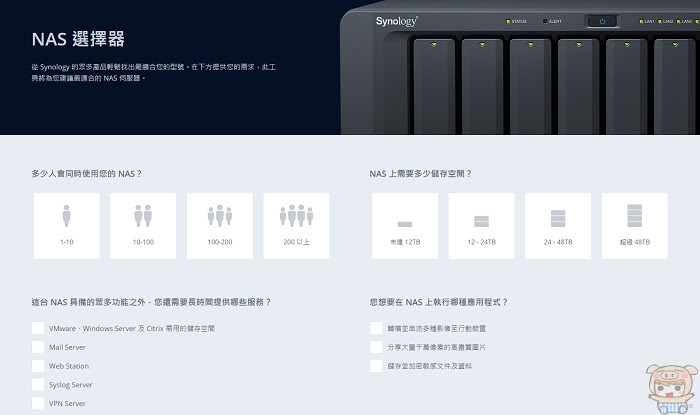The height and width of the screenshot is (415, 700).
Task: Check the 分享大量千萬像素的高畫質圖片 option
Action: (x=376, y=347)
